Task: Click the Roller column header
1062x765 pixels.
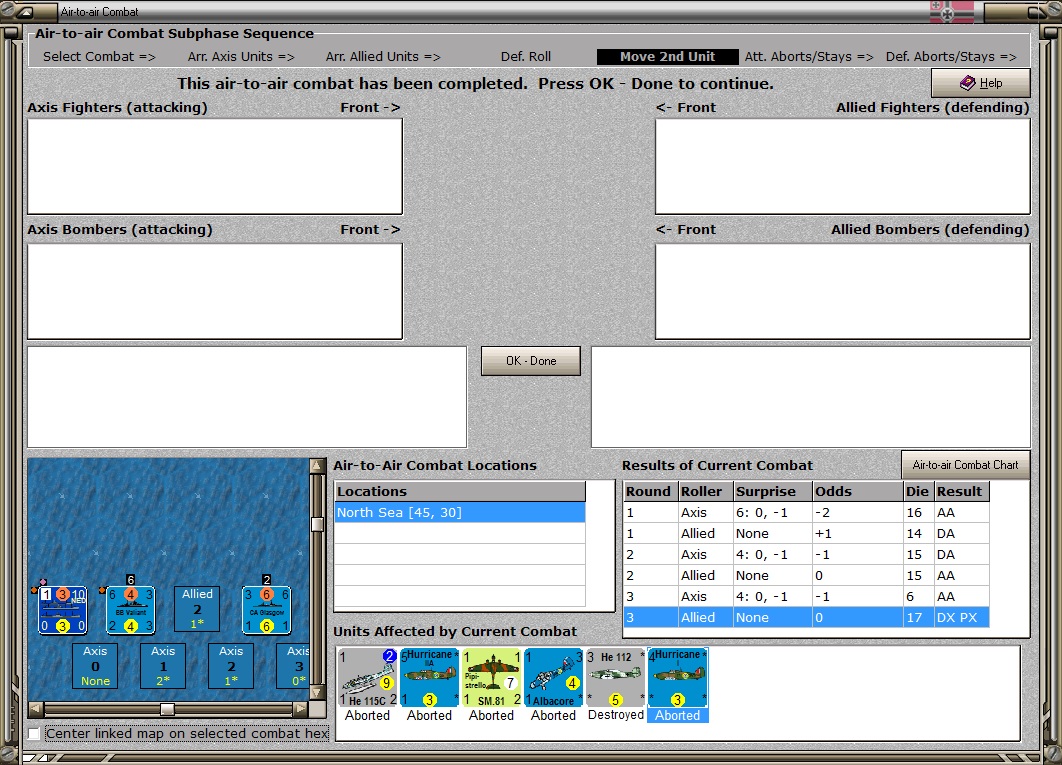Action: click(706, 491)
